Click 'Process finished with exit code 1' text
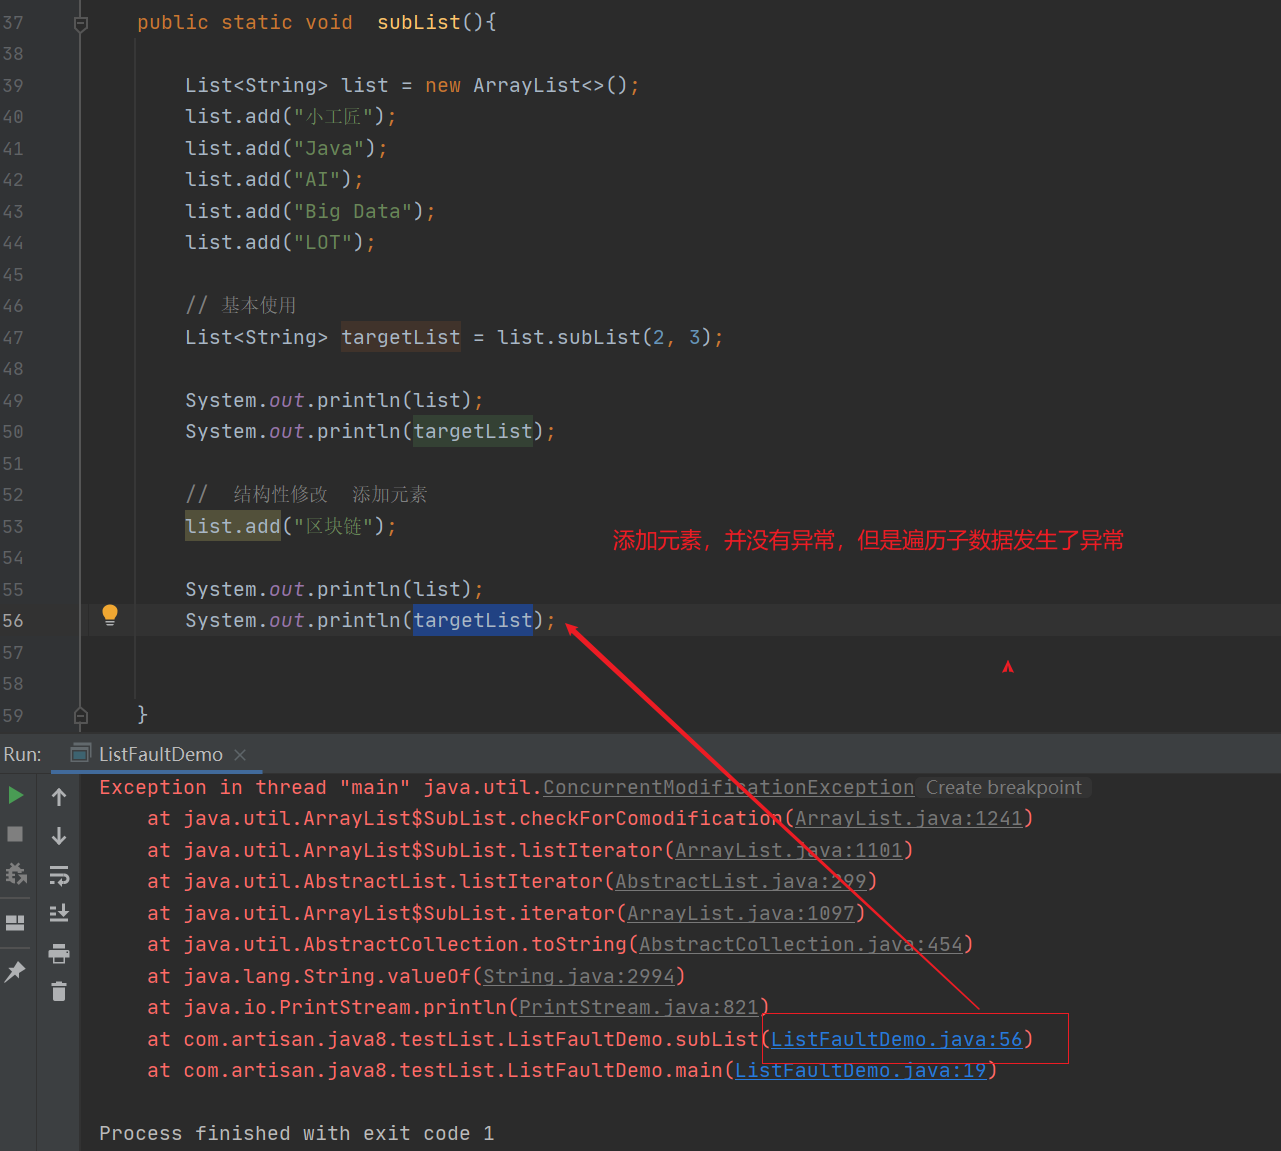The image size is (1281, 1151). coord(297,1133)
